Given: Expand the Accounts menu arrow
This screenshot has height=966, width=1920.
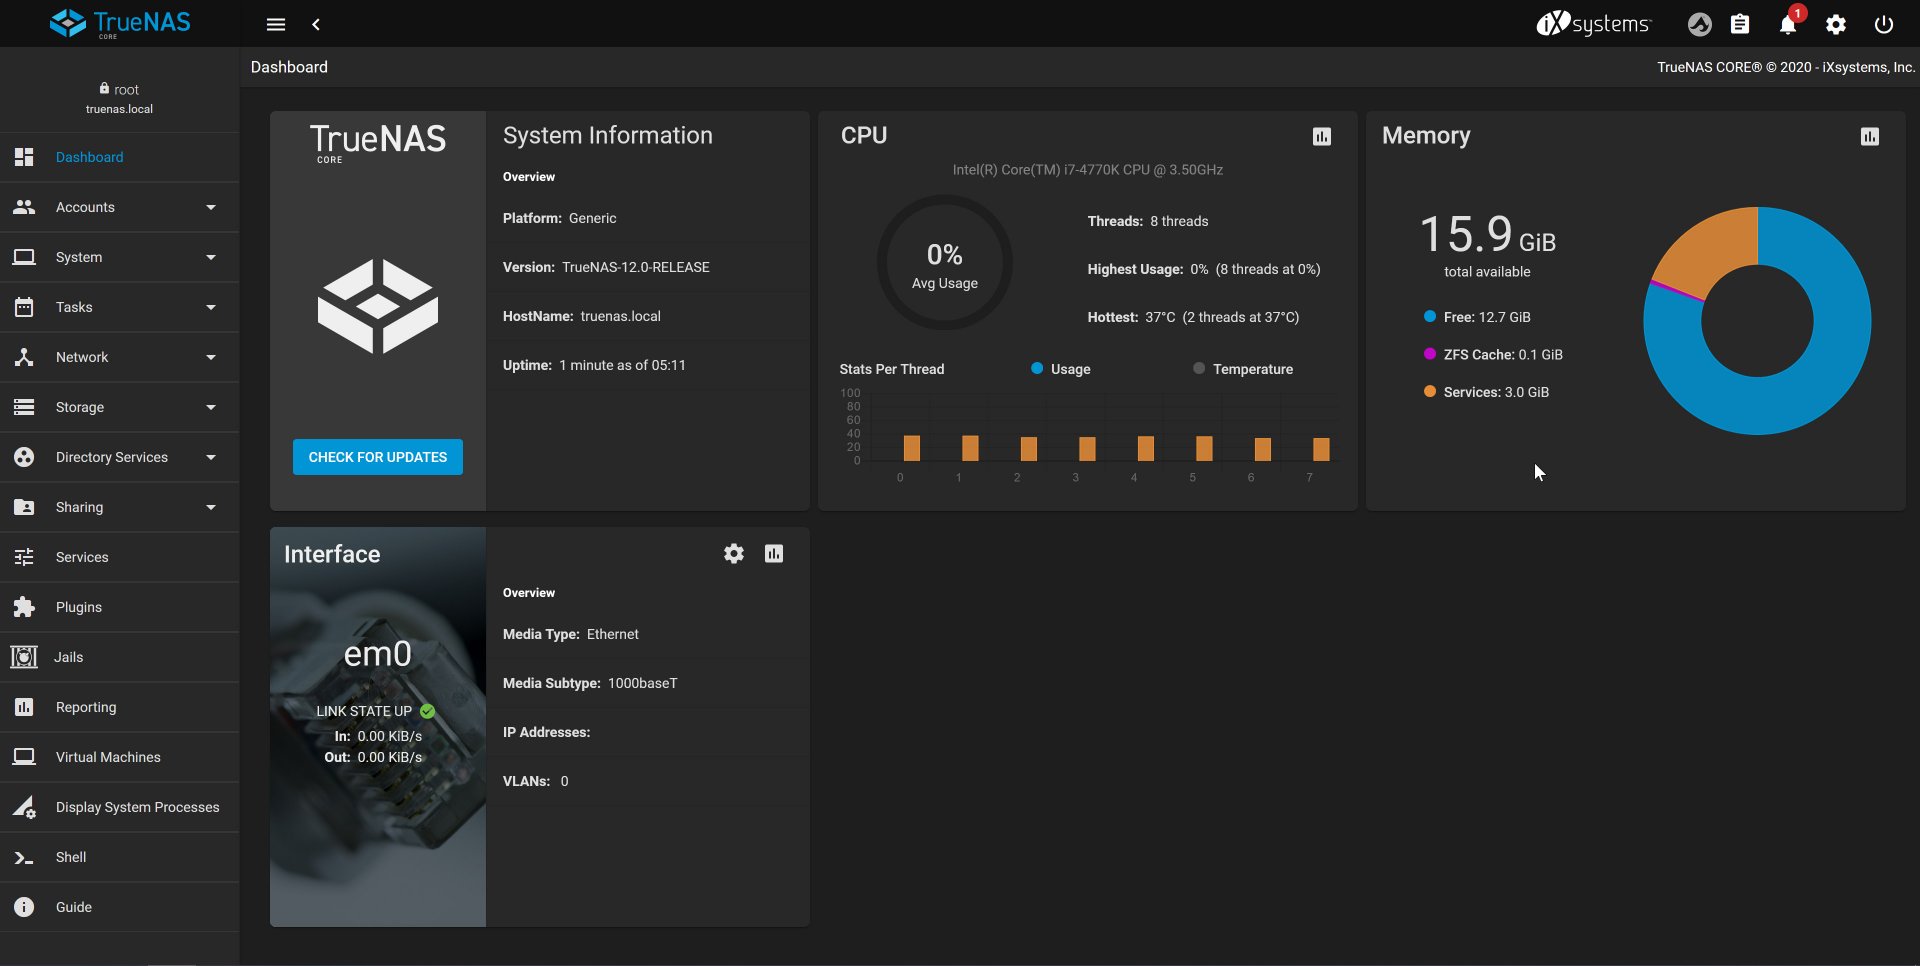Looking at the screenshot, I should (211, 207).
